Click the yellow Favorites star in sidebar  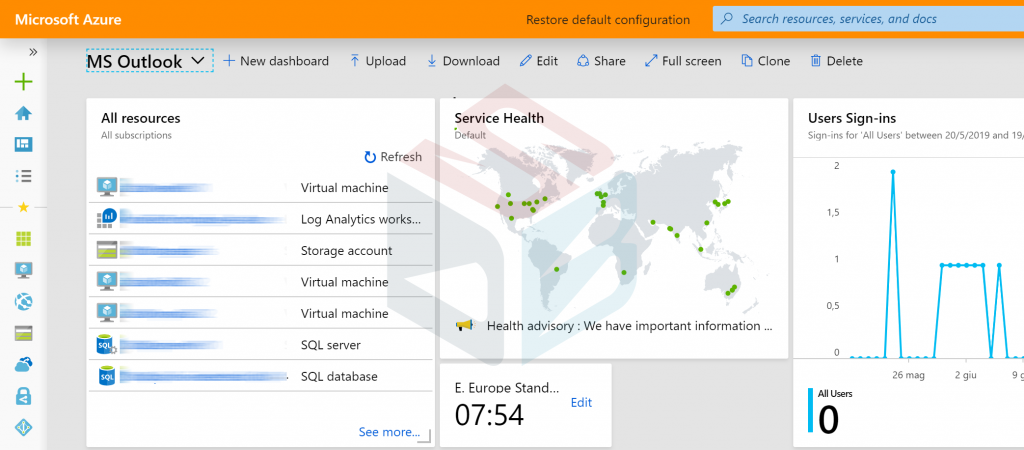pyautogui.click(x=24, y=207)
